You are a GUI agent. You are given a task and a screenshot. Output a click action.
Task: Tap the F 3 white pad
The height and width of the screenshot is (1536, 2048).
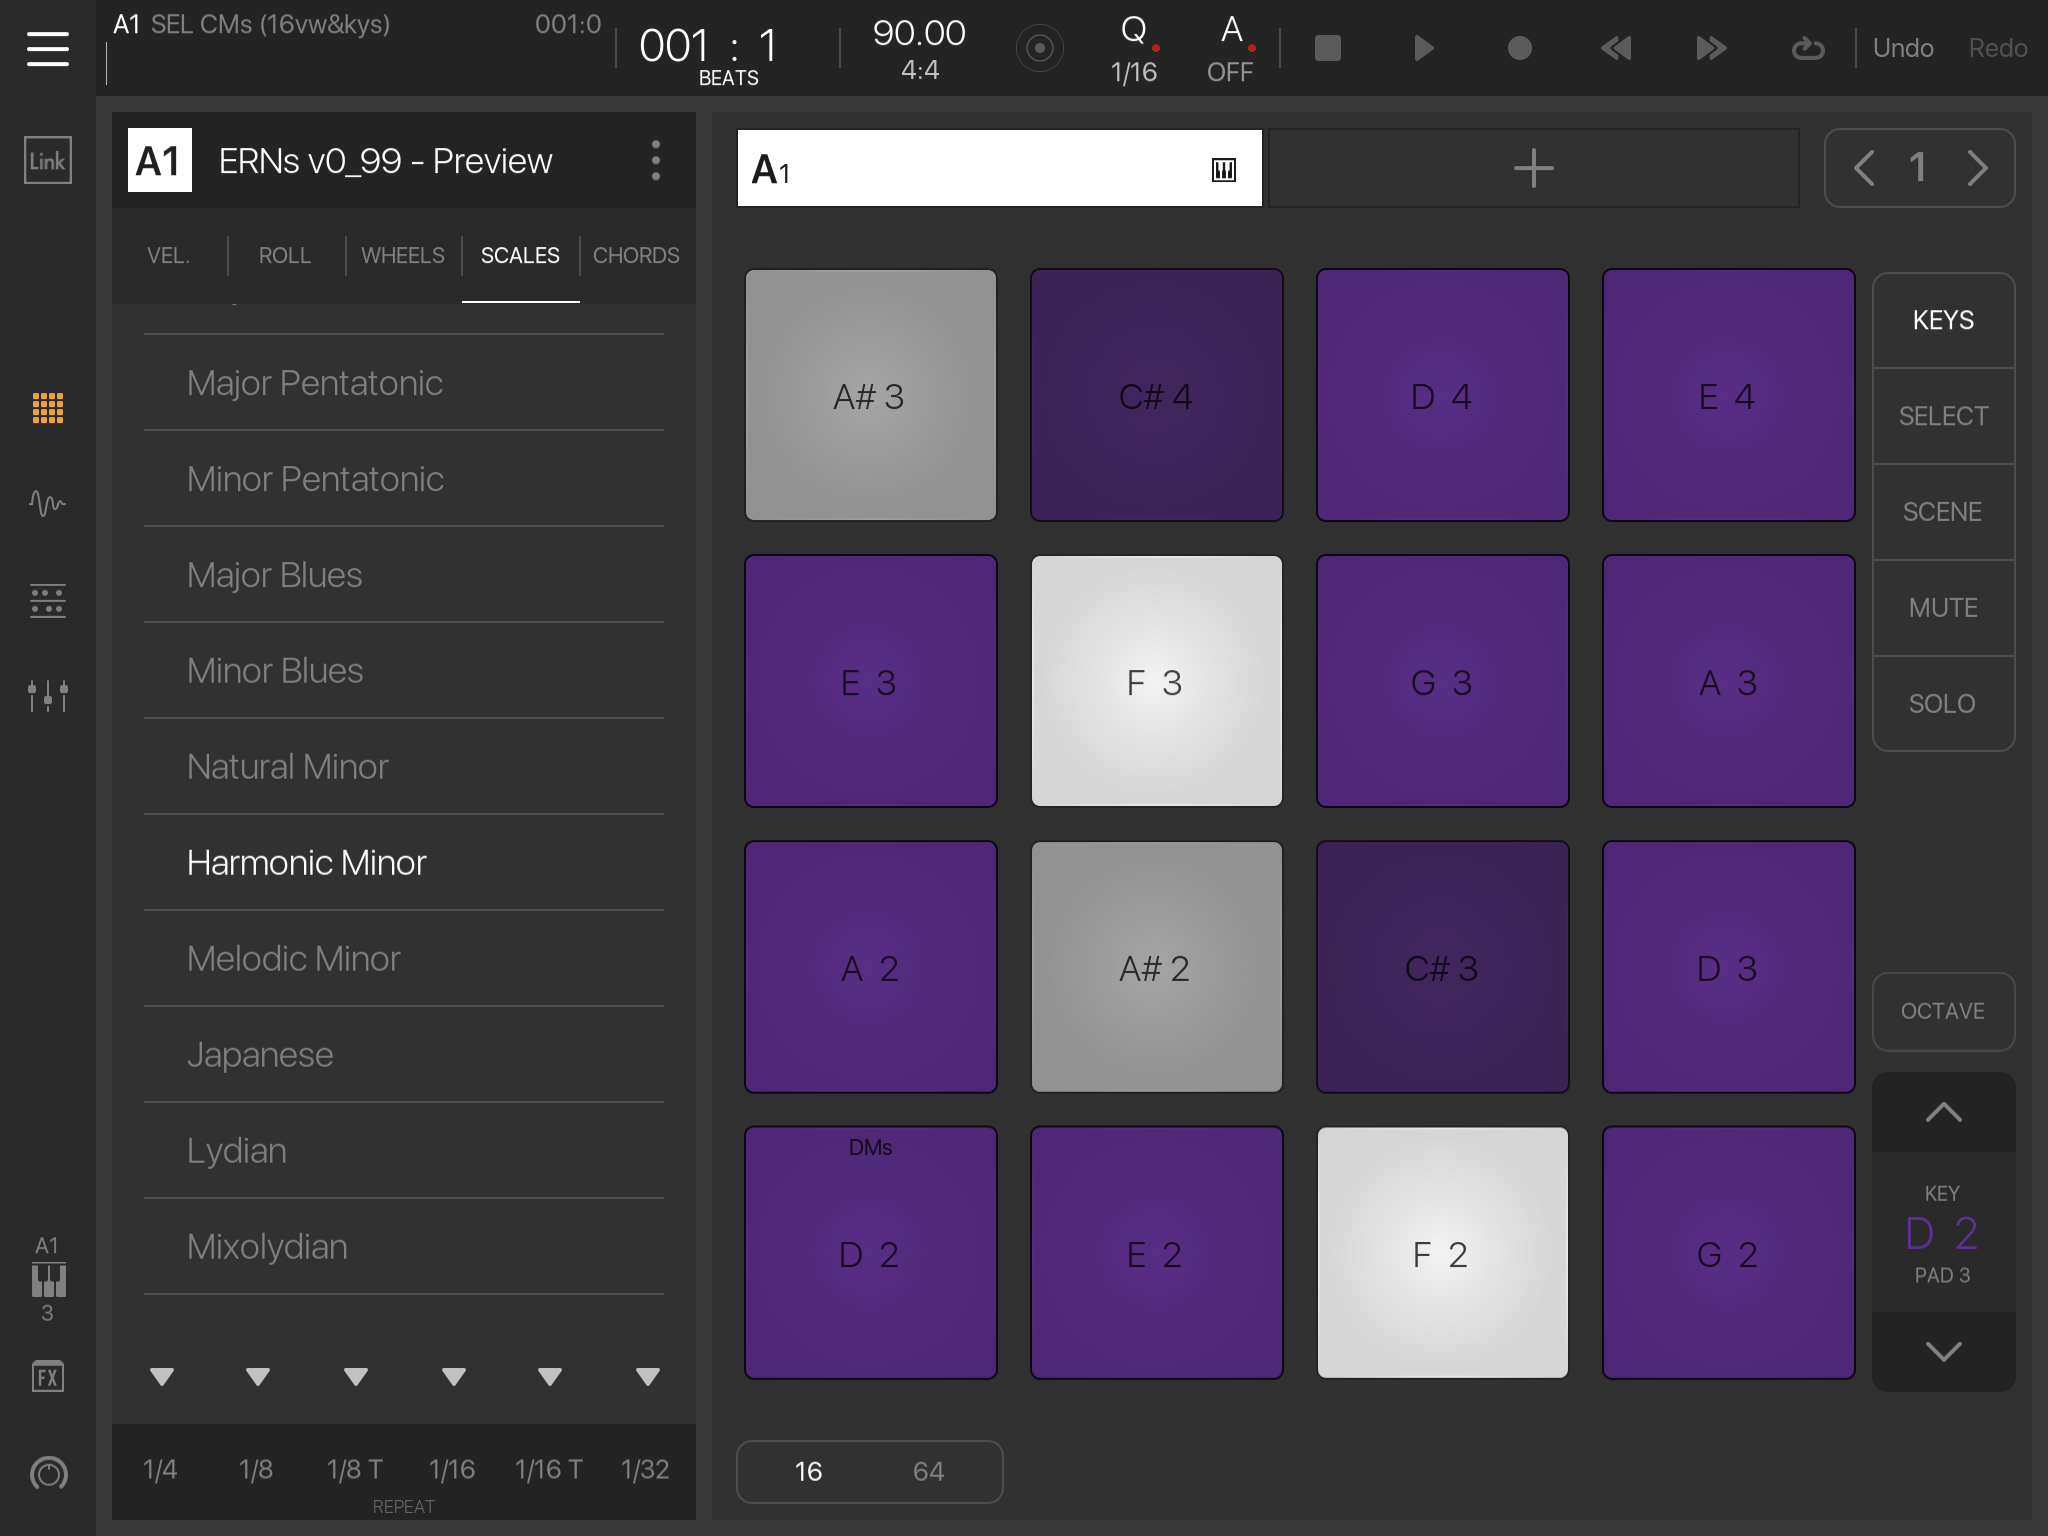coord(1157,681)
